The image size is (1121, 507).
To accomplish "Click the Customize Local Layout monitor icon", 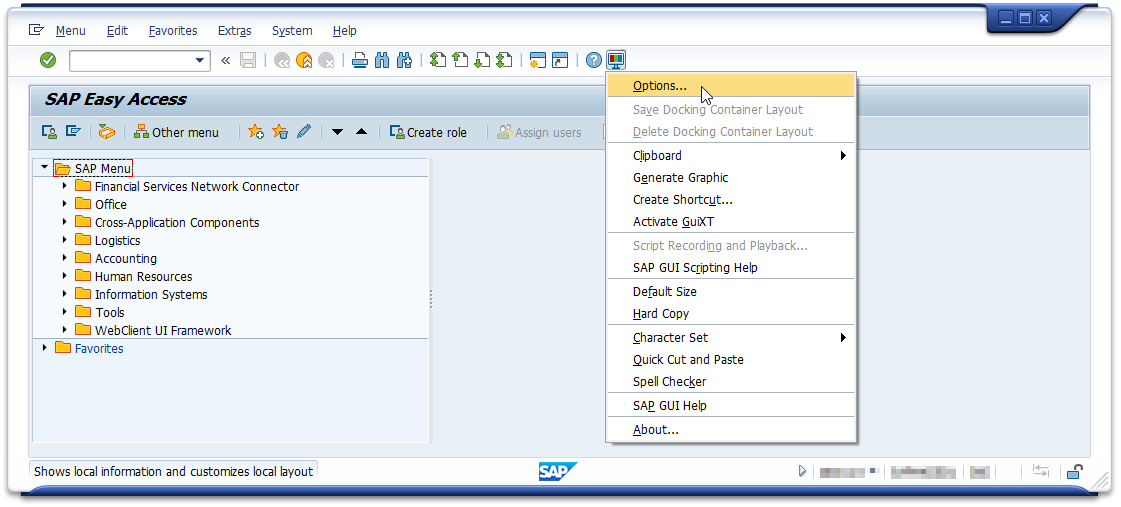I will click(616, 61).
